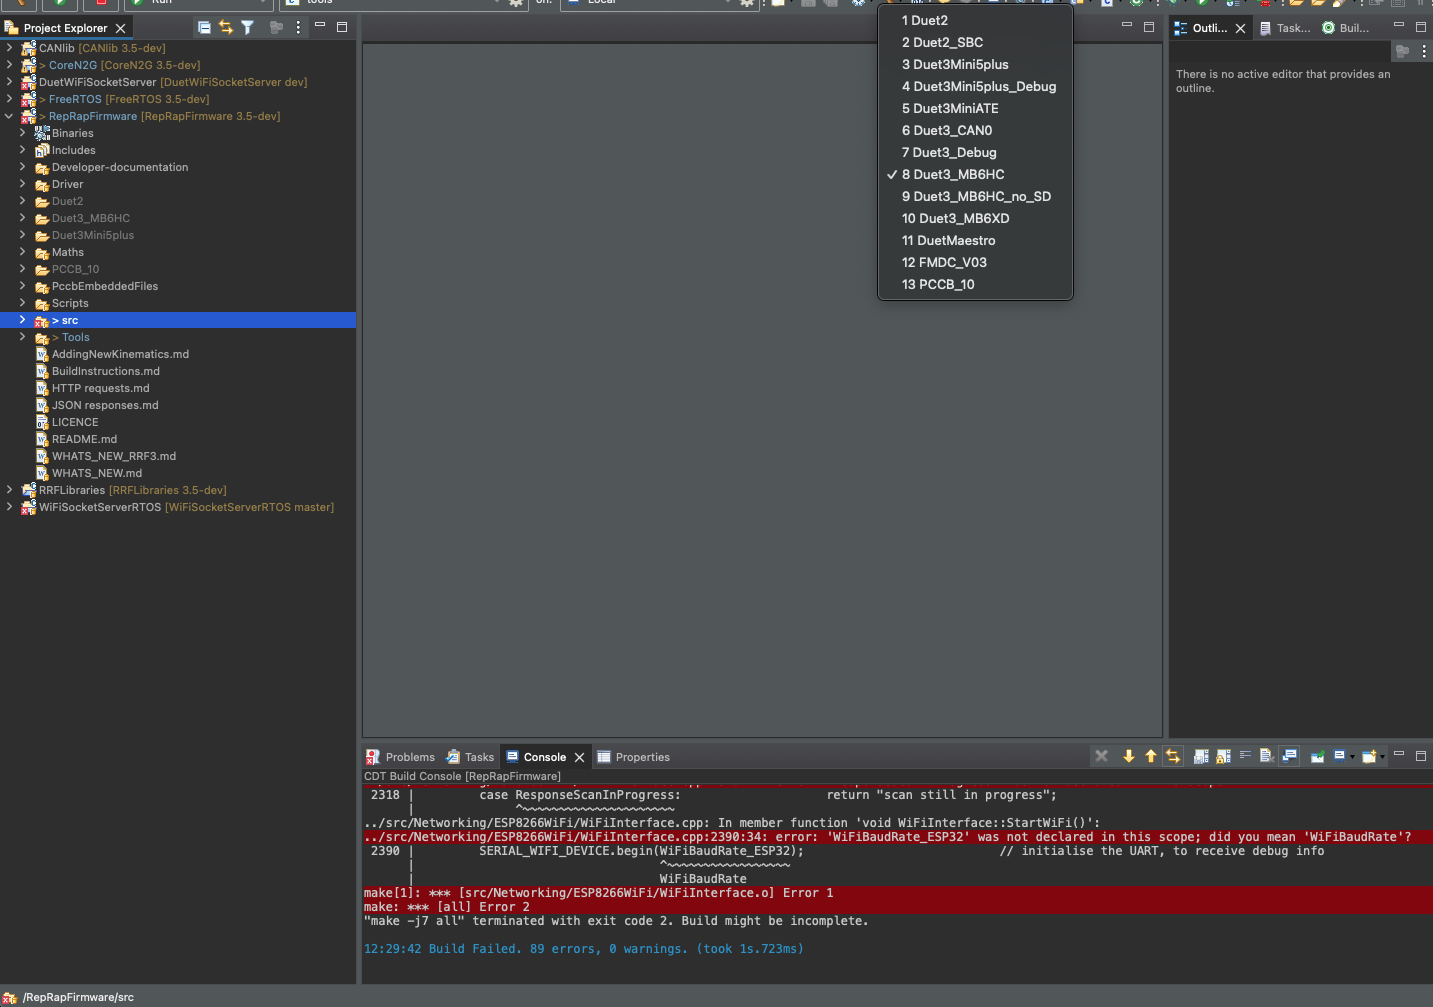Expand the src folder arrow
1433x1007 pixels.
[23, 320]
